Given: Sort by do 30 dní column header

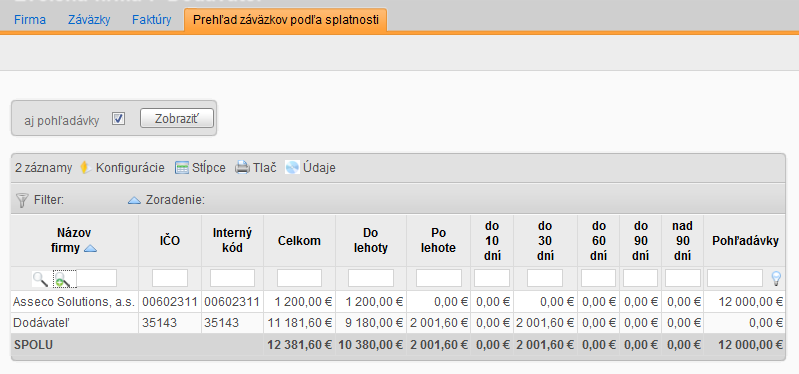Looking at the screenshot, I should pyautogui.click(x=545, y=241).
